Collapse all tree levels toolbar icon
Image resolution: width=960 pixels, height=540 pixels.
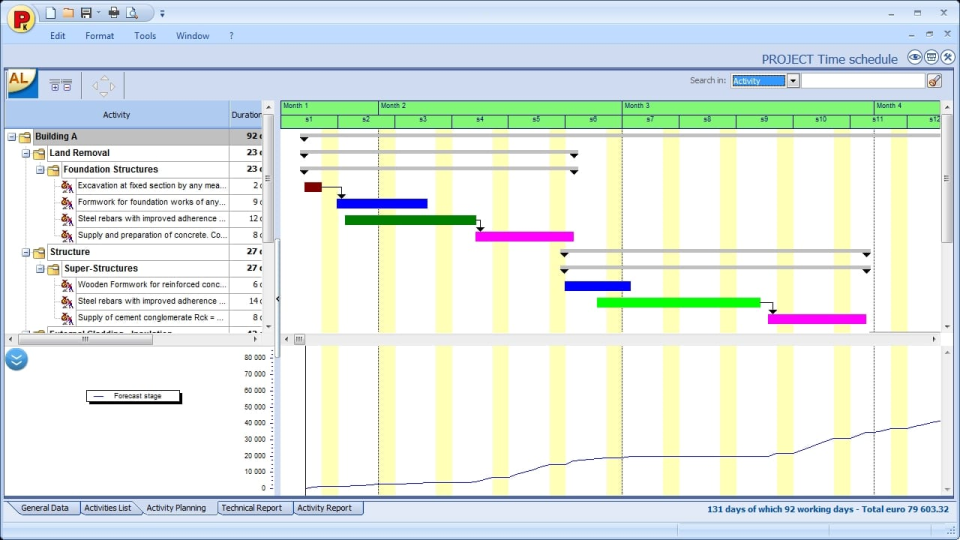[x=67, y=86]
